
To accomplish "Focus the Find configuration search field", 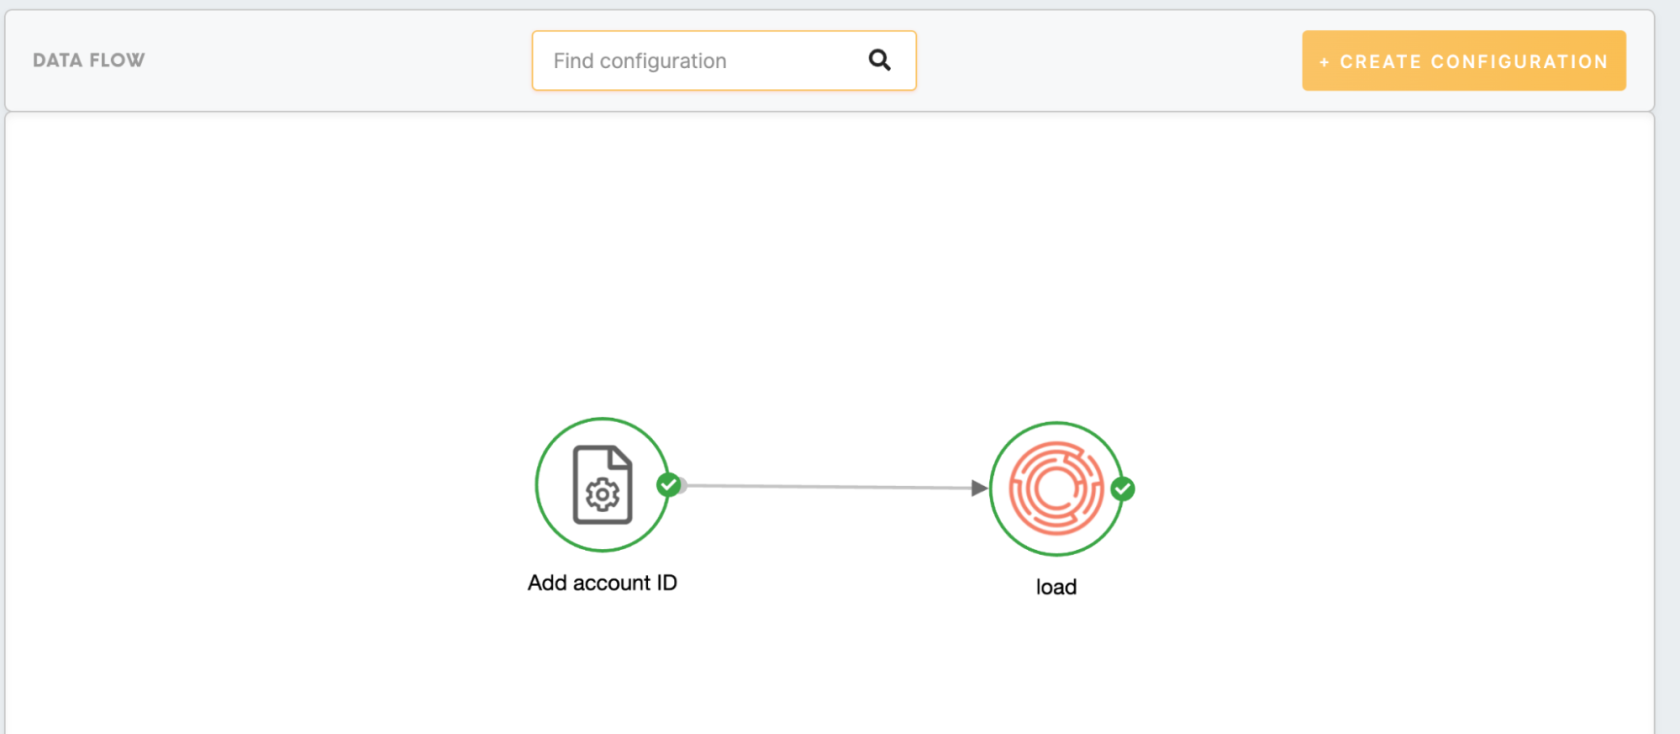I will pos(700,61).
